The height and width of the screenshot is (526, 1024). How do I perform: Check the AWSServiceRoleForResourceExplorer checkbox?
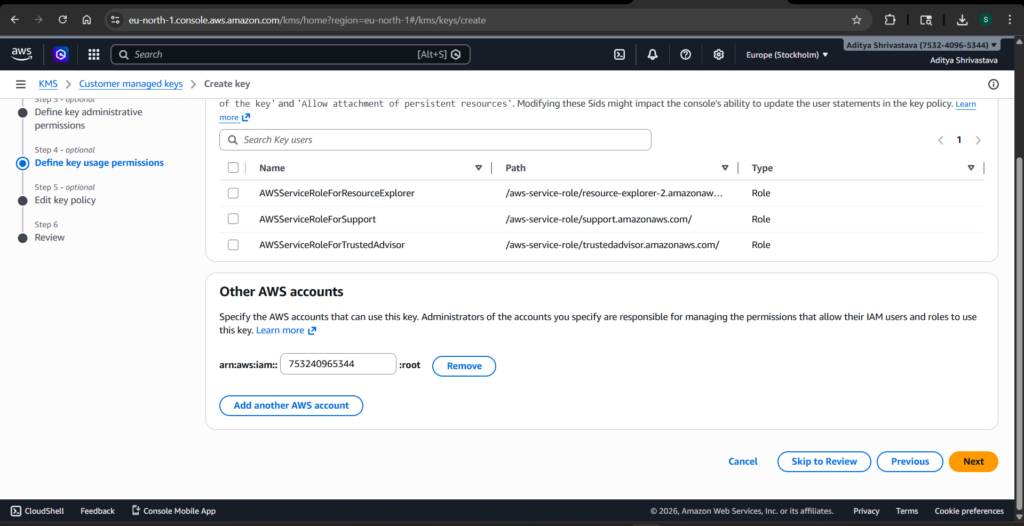coord(233,193)
